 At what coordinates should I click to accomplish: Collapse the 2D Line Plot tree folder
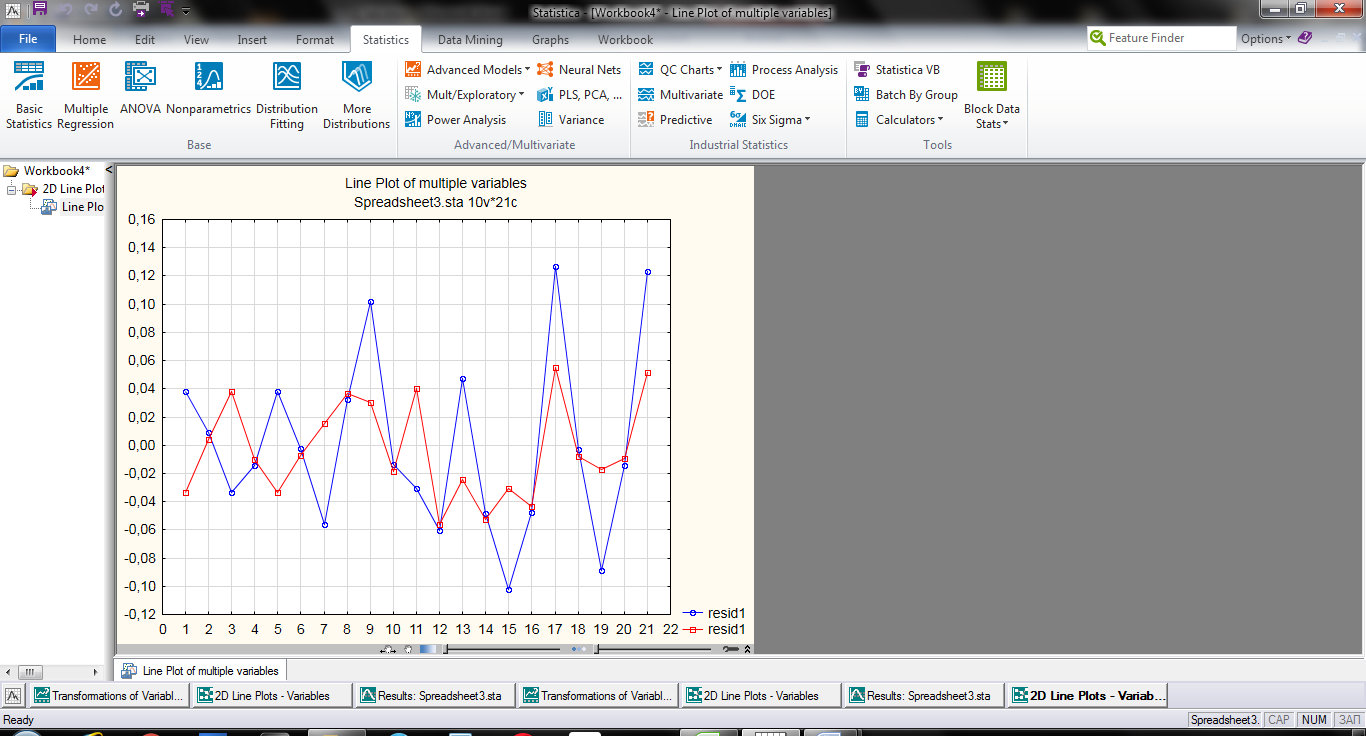[11, 189]
